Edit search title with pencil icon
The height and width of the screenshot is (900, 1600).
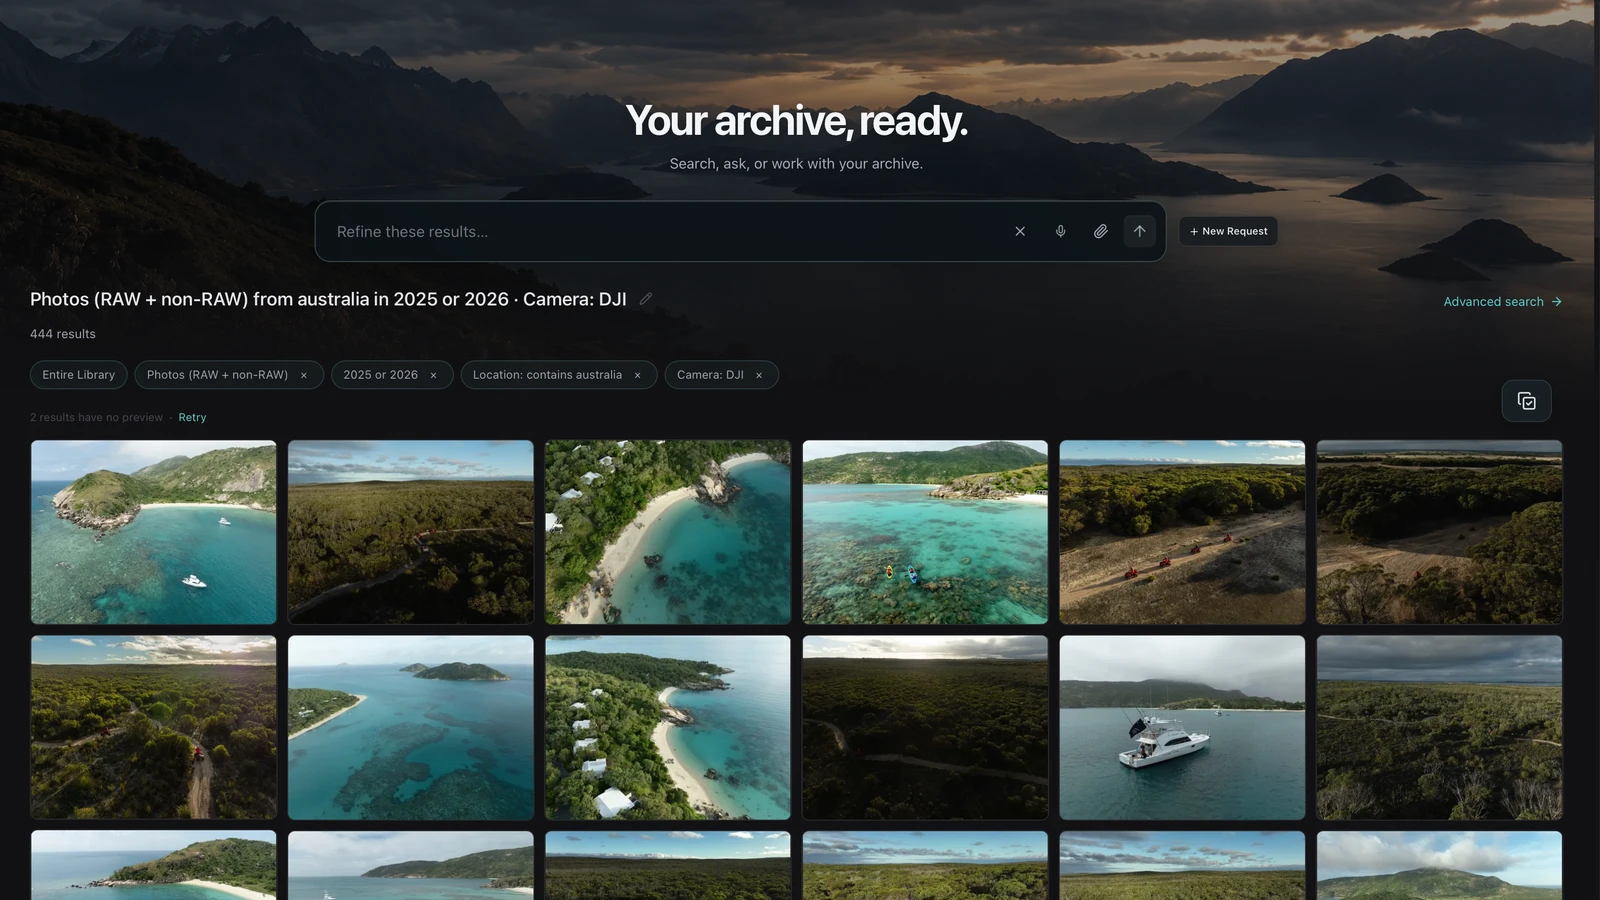646,298
